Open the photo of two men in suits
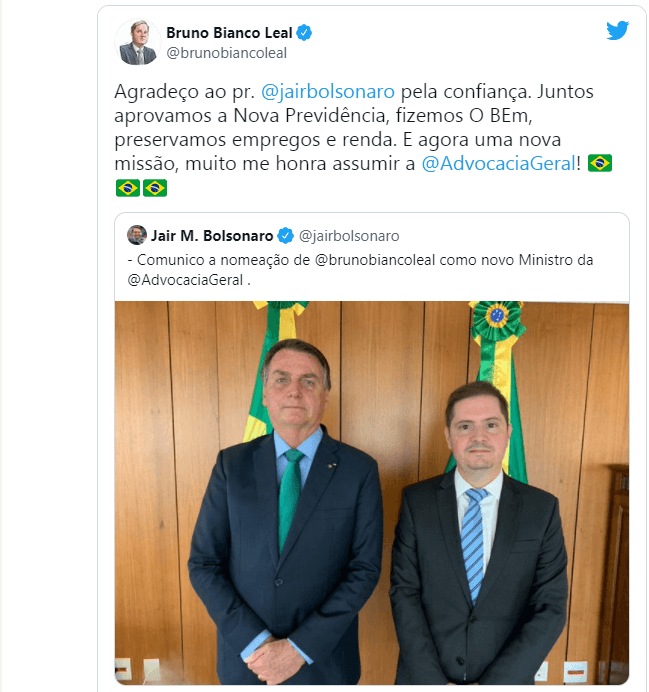Screen dimensions: 649x692 coord(372,493)
